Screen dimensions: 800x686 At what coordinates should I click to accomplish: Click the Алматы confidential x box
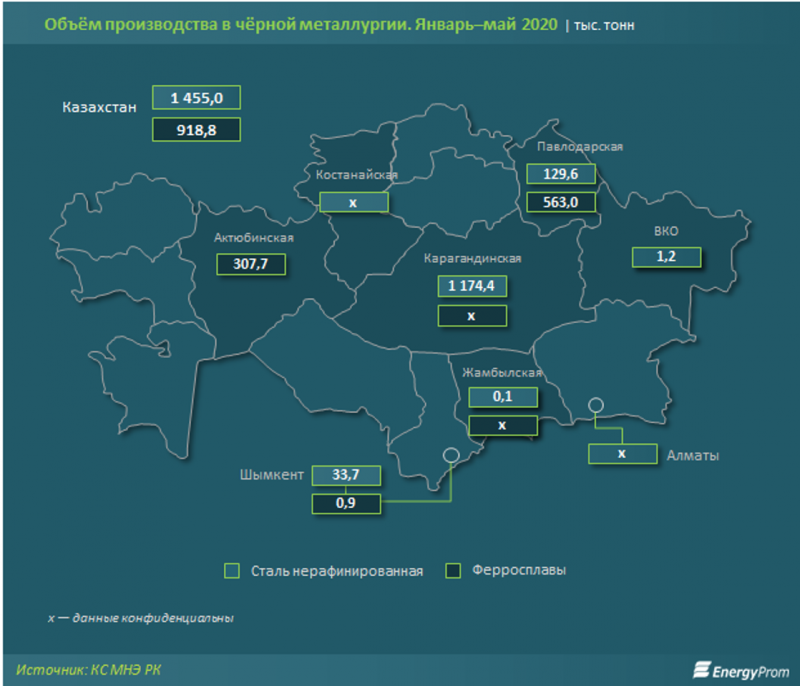tap(622, 453)
